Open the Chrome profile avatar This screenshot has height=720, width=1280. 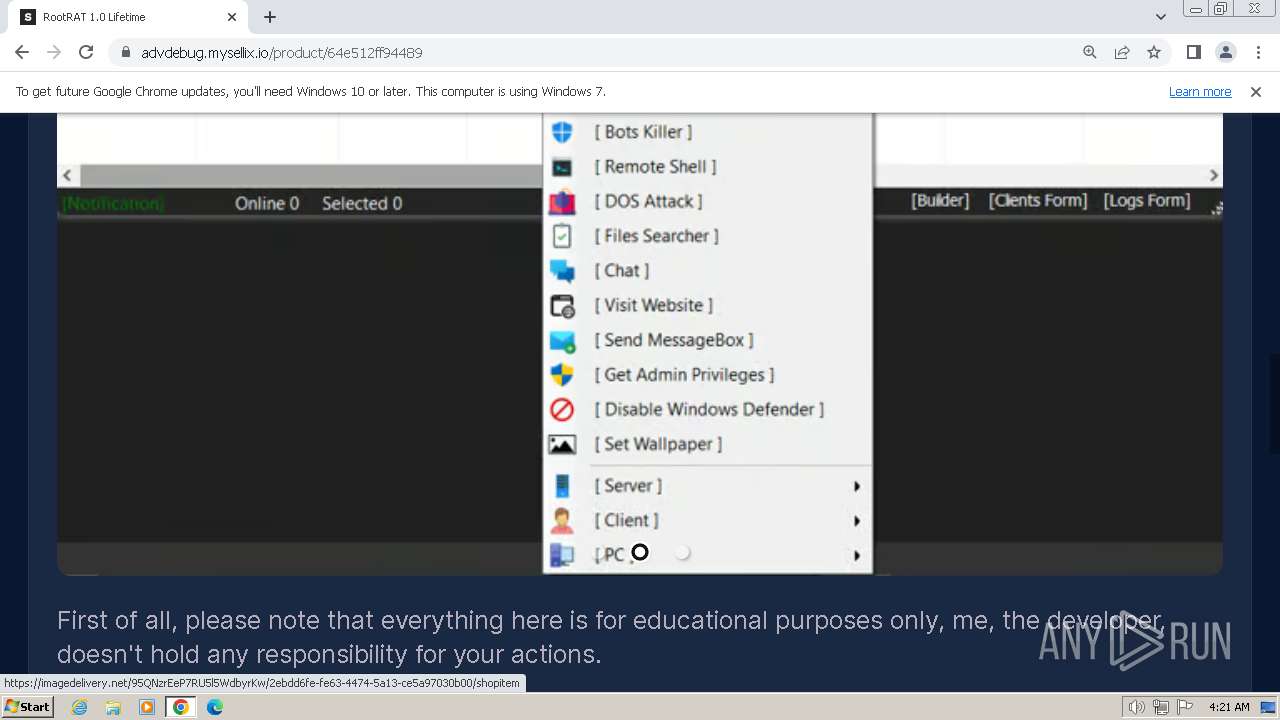tap(1225, 53)
